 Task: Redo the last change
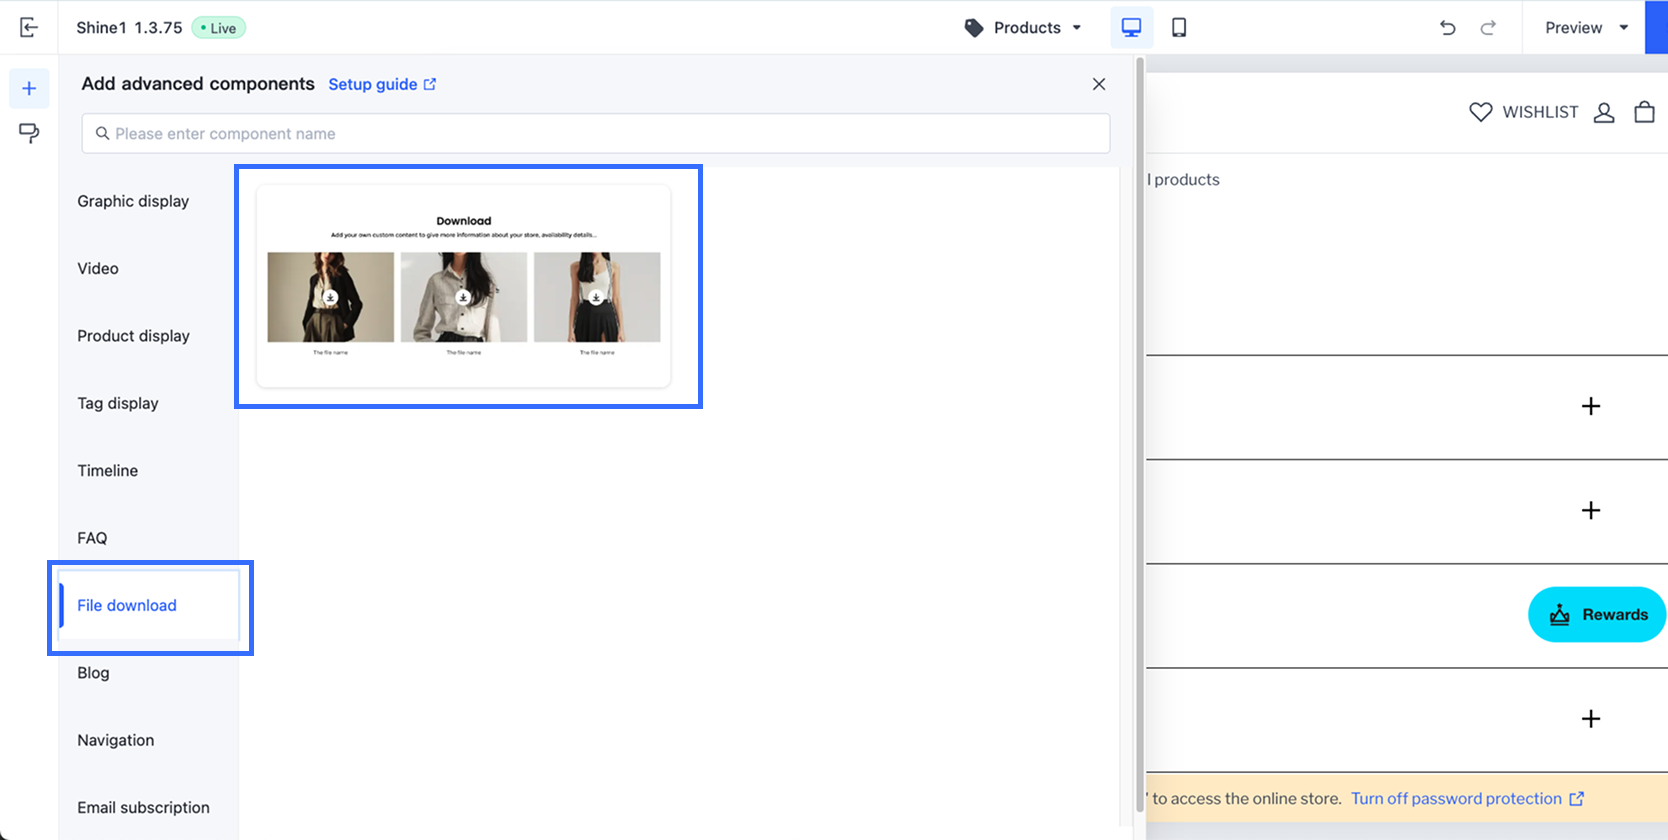pyautogui.click(x=1488, y=28)
